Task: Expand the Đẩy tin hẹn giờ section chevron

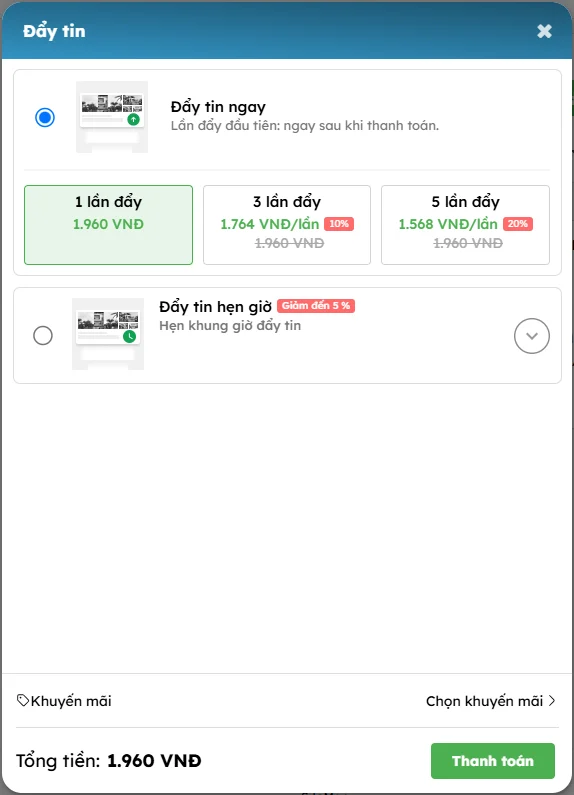Action: pyautogui.click(x=531, y=336)
